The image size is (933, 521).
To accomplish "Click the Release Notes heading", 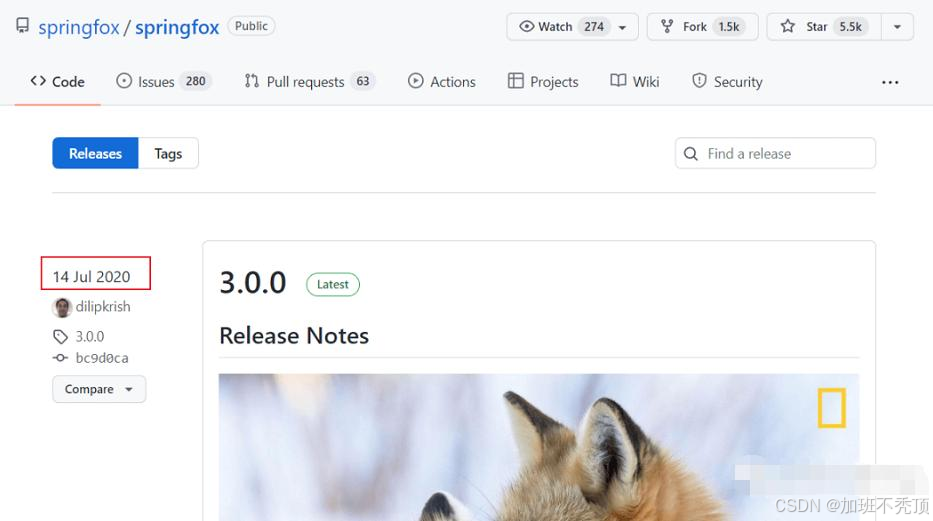I will pyautogui.click(x=294, y=336).
